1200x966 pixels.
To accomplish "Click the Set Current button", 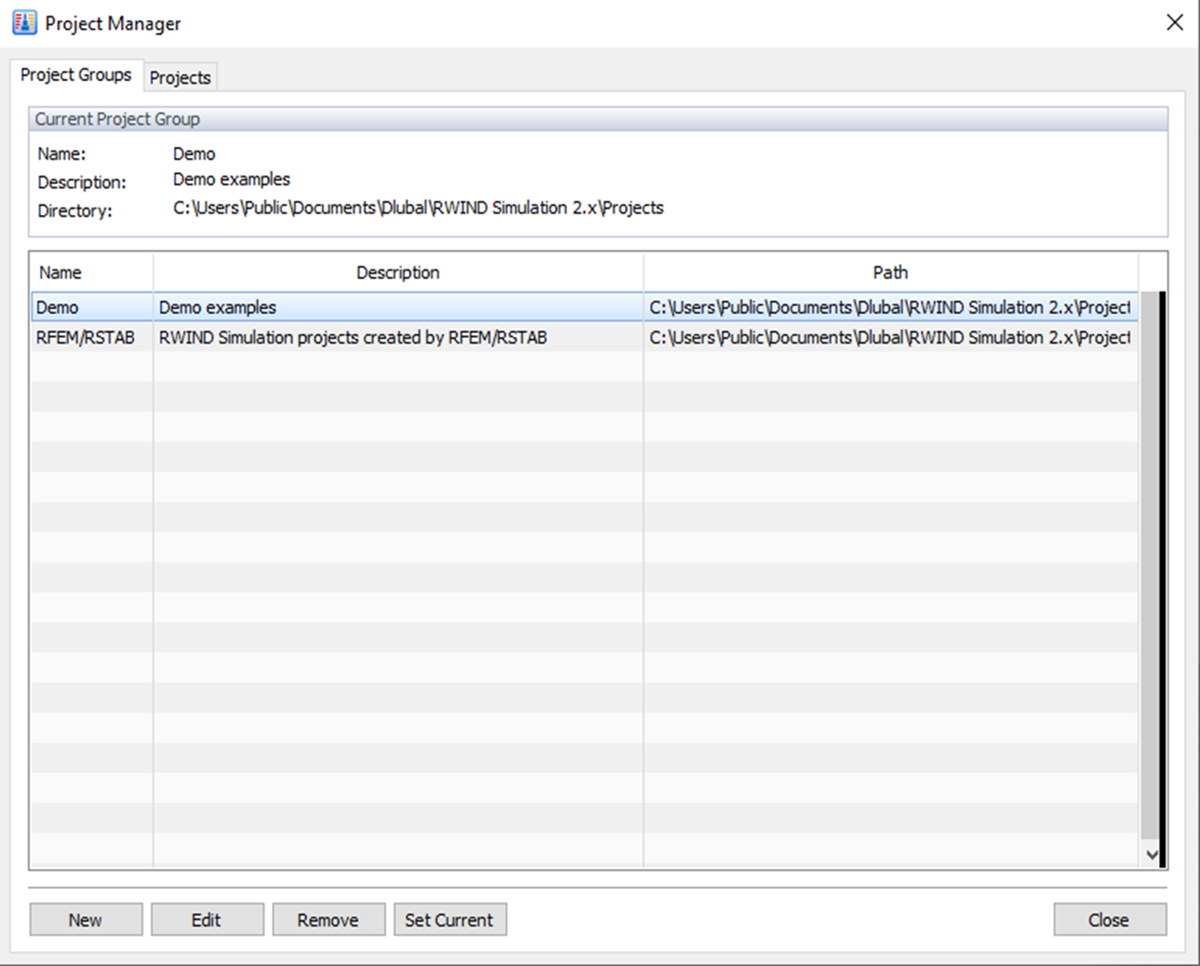I will [450, 919].
